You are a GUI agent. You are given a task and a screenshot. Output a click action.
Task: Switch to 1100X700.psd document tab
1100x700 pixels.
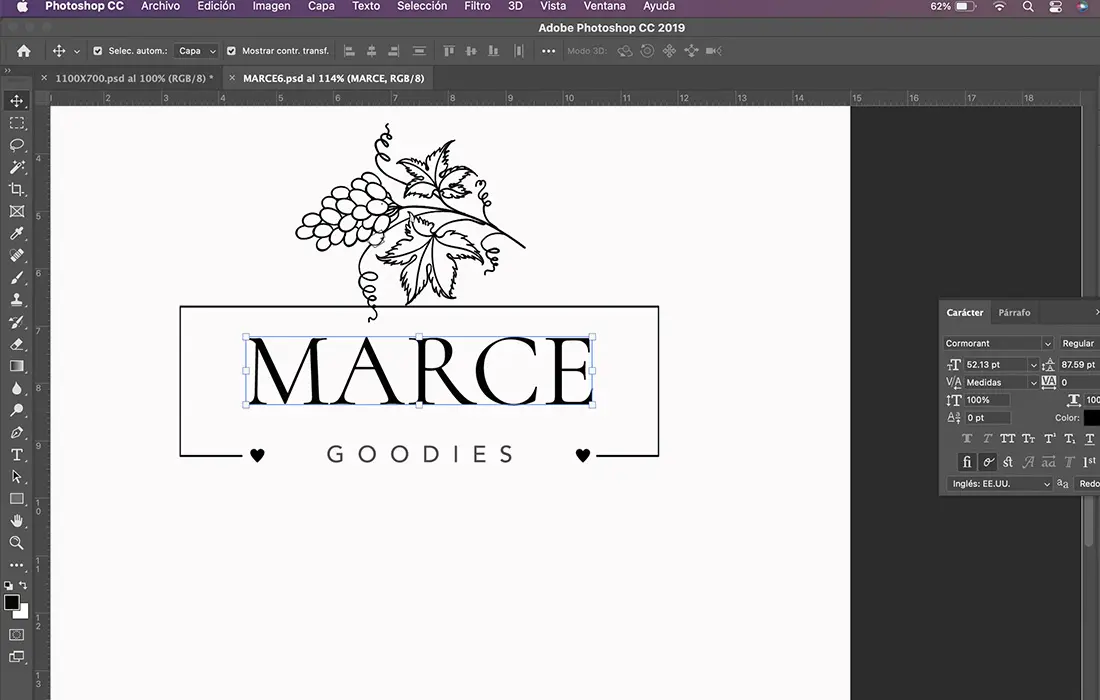134,78
